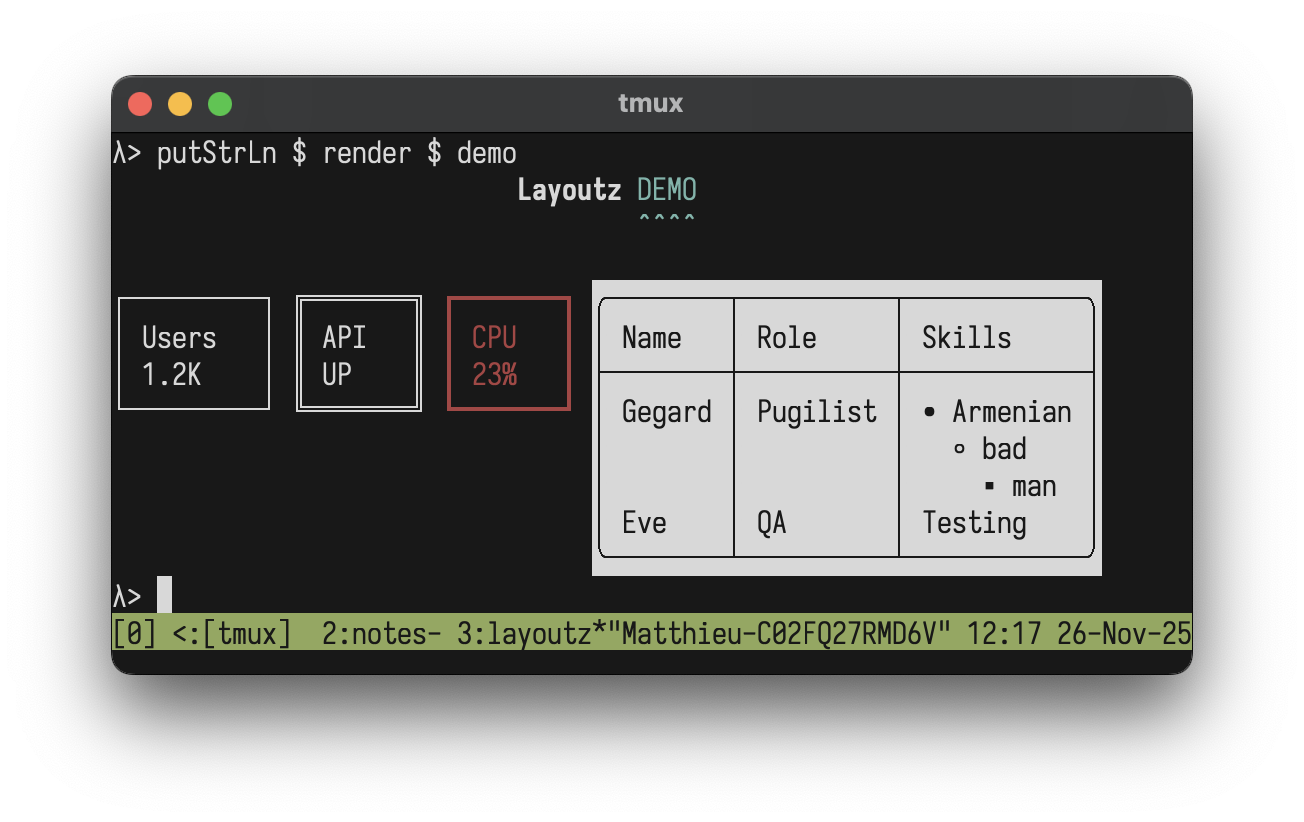Screen dimensions: 1304x822
Task: Click the nested 'bad' sub-bullet item
Action: (x=1003, y=449)
